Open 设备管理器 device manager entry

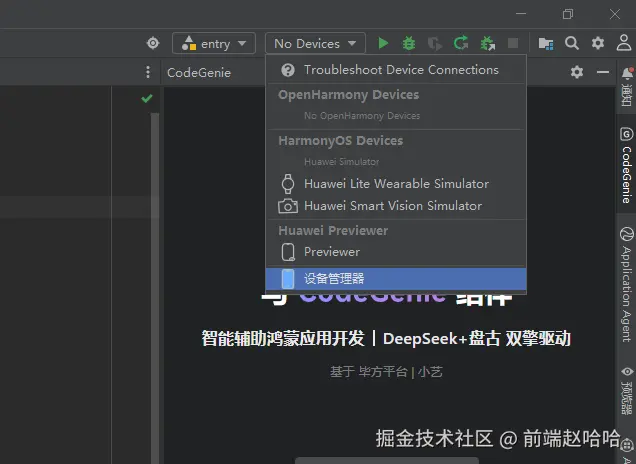click(x=396, y=279)
